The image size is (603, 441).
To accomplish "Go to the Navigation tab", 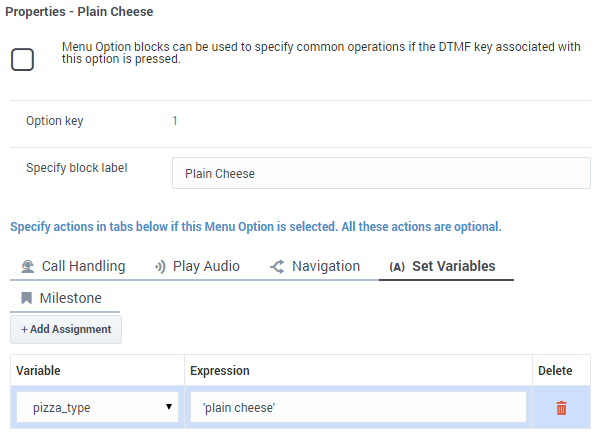I will [315, 266].
